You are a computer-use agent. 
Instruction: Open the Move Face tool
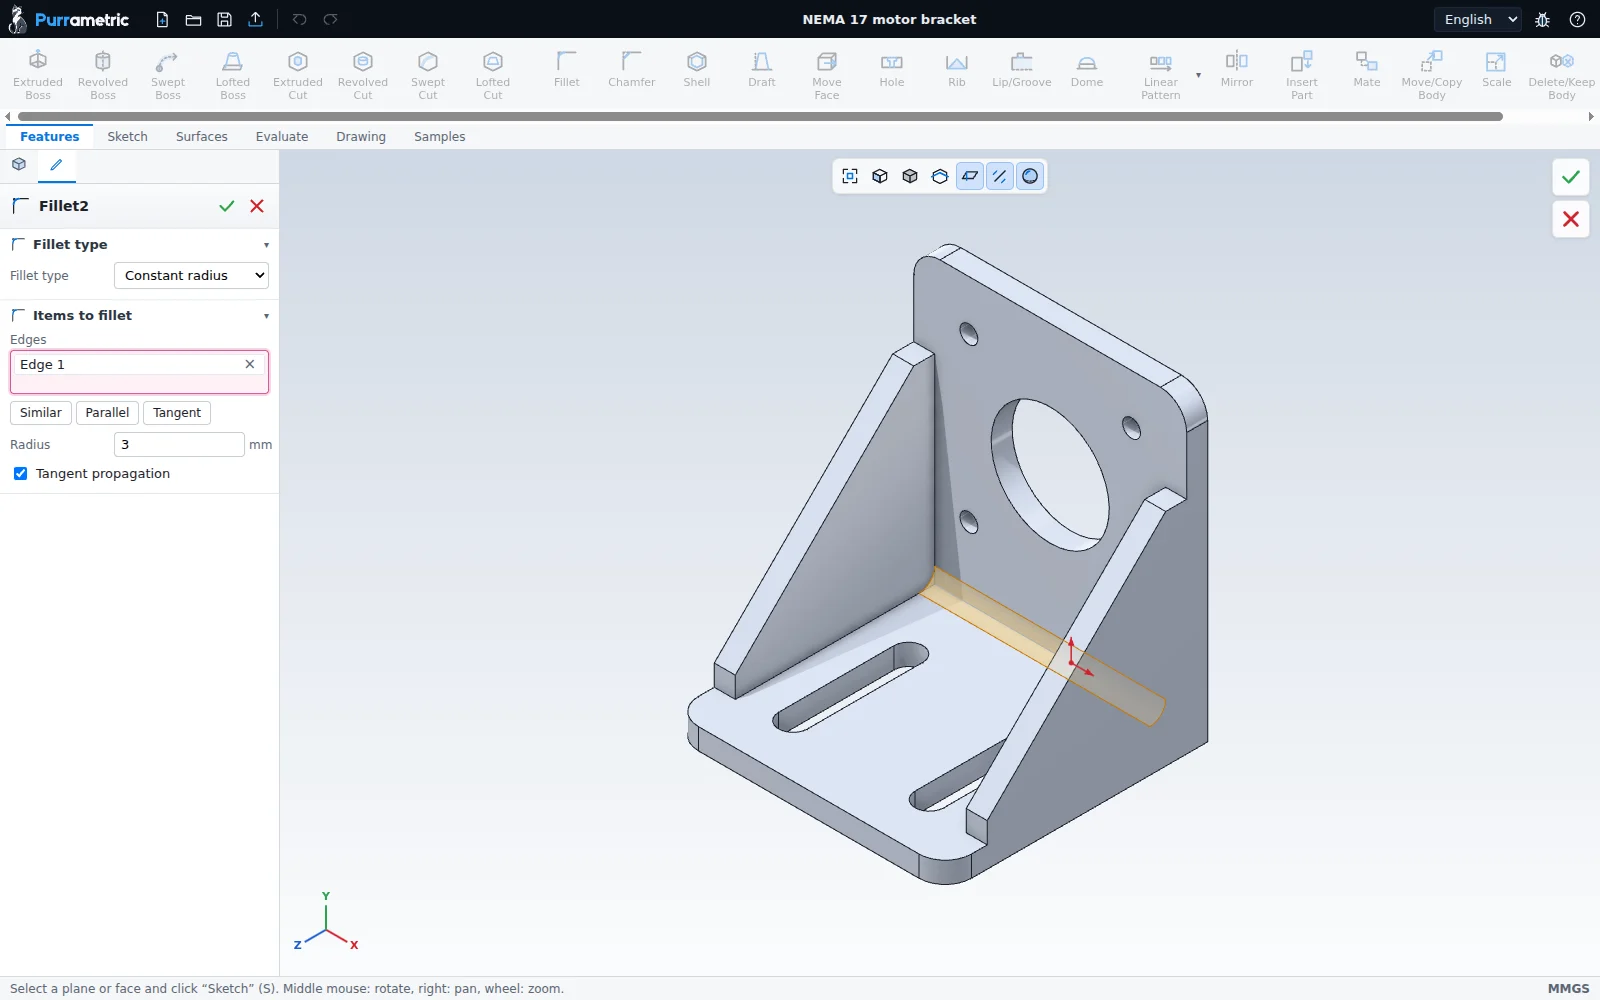827,75
